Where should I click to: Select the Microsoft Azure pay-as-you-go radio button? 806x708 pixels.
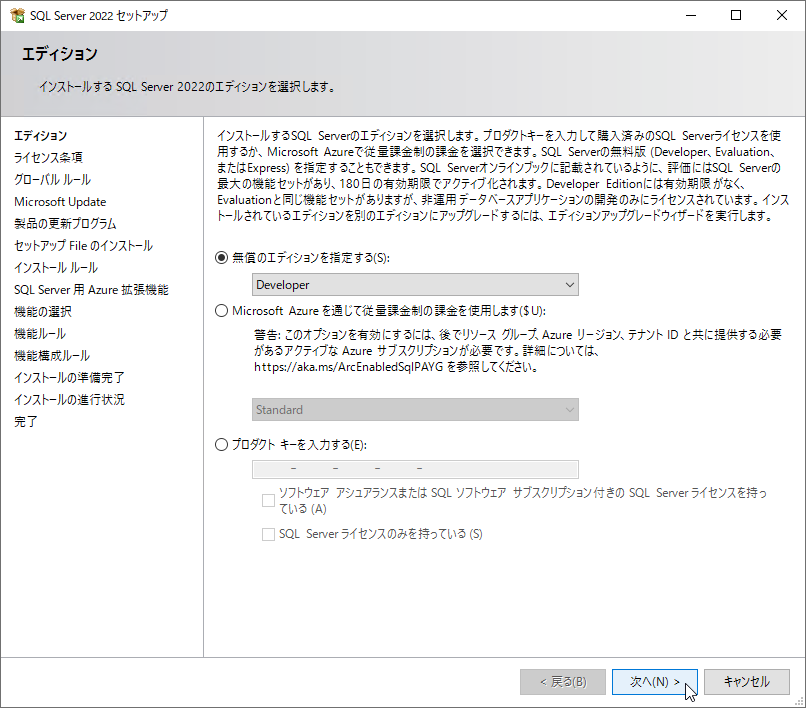click(x=222, y=311)
